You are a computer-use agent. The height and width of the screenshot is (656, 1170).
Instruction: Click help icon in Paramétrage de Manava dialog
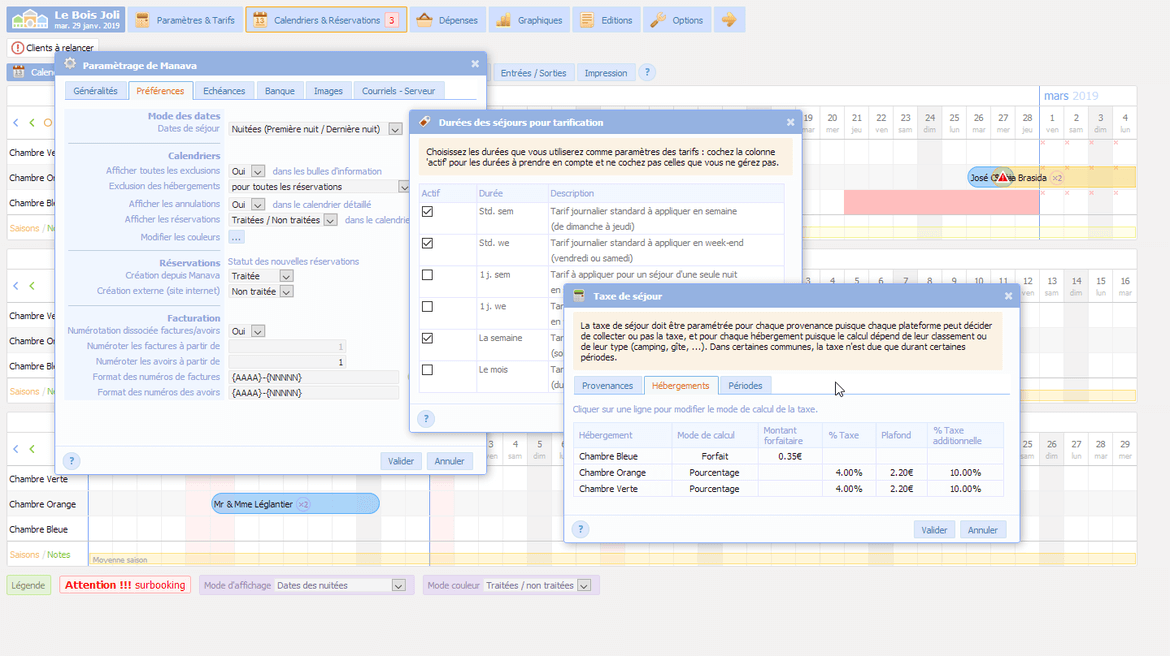[71, 461]
